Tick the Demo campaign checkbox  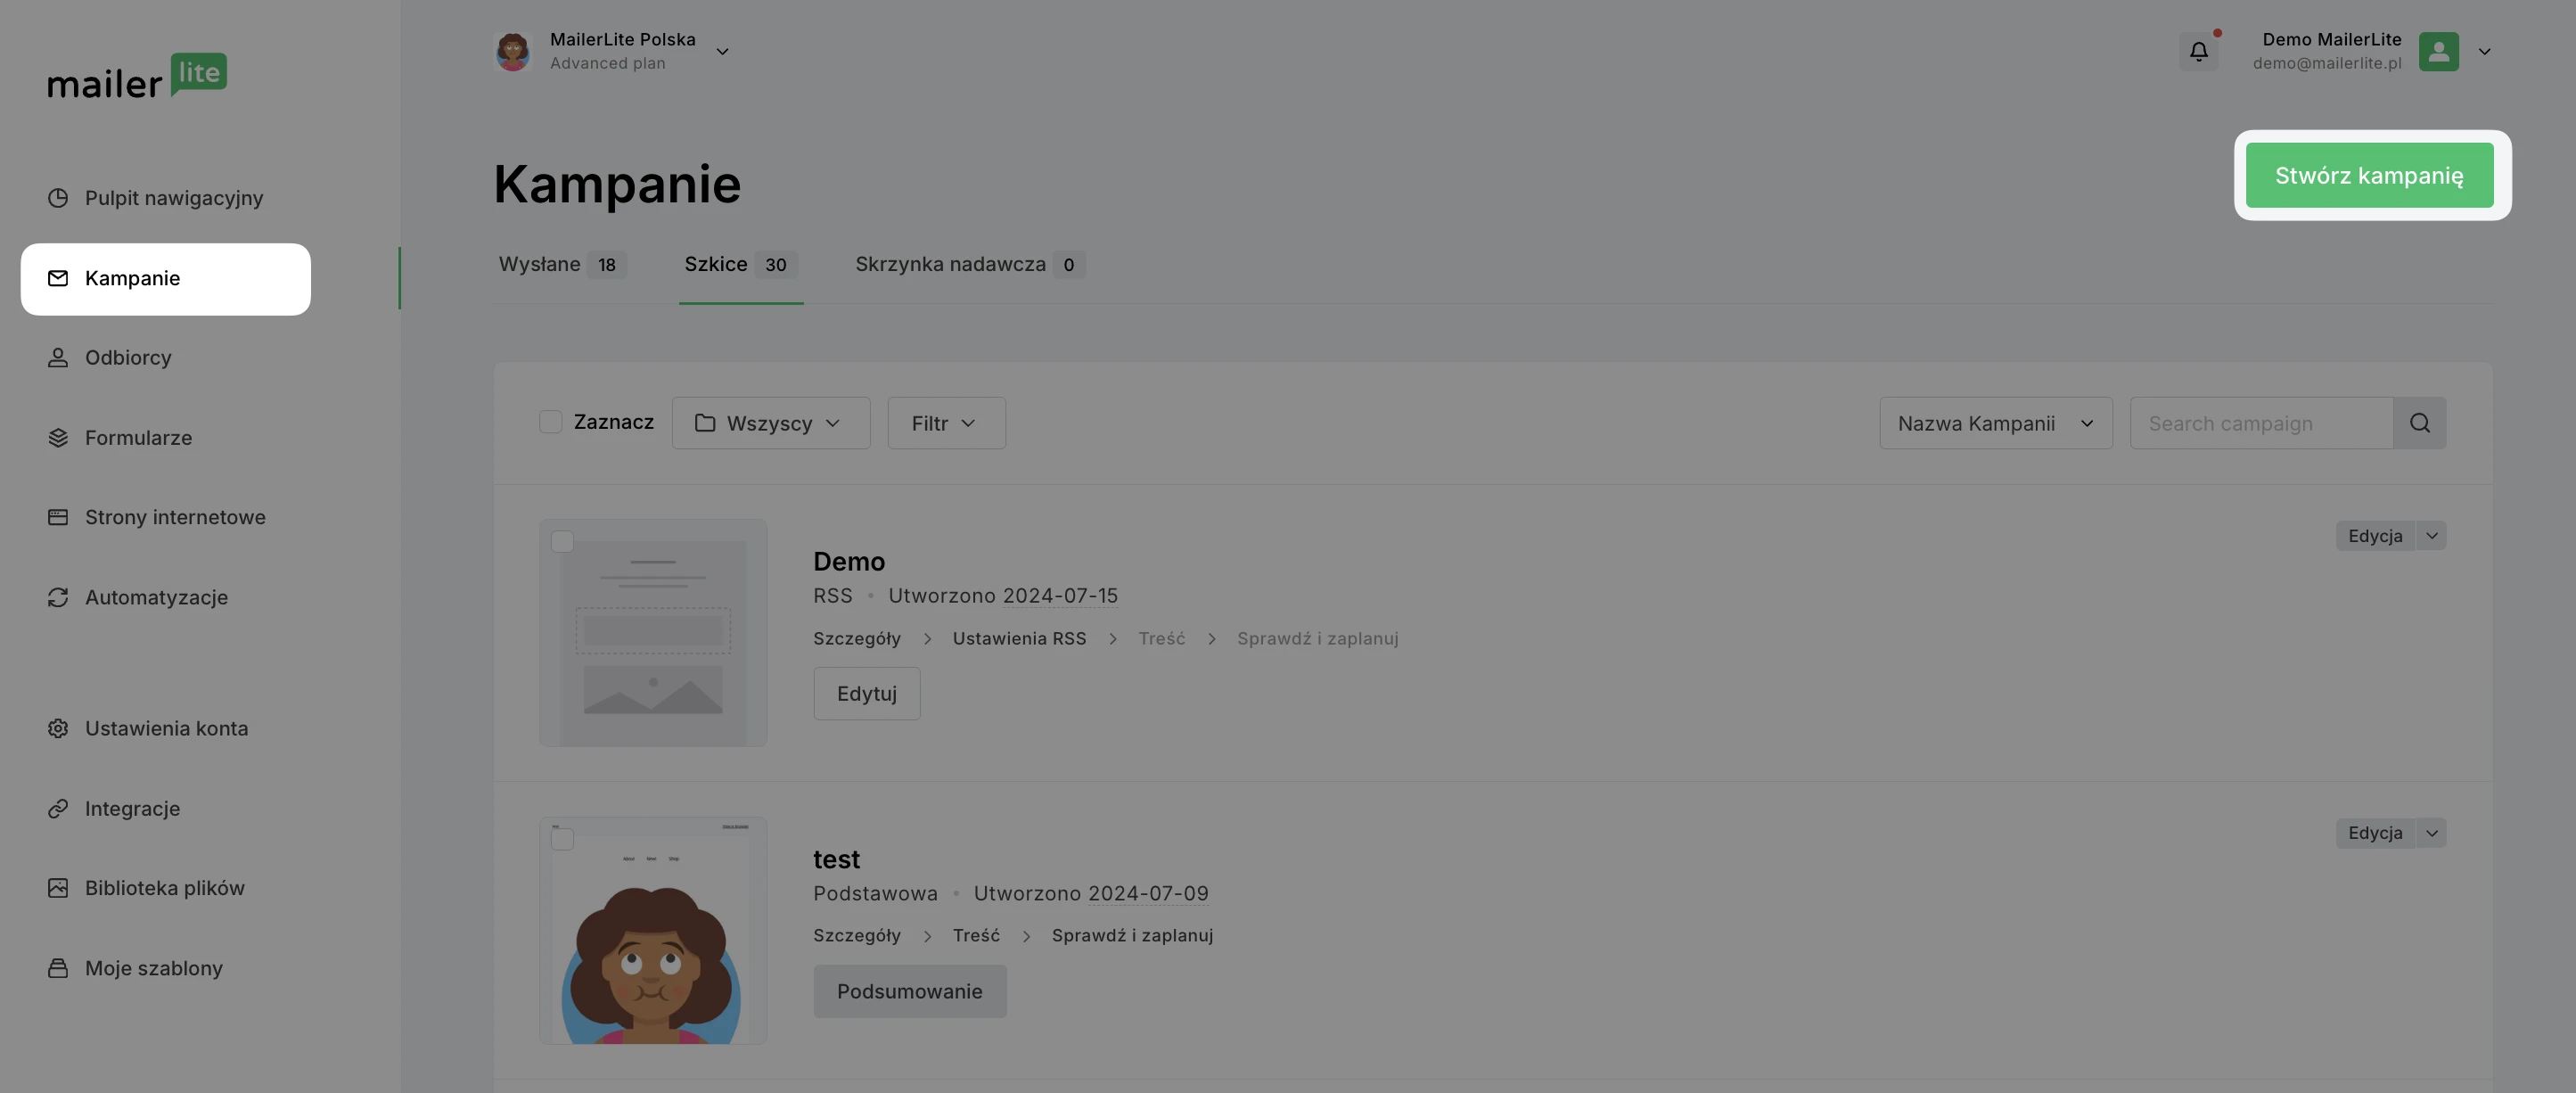tap(562, 542)
